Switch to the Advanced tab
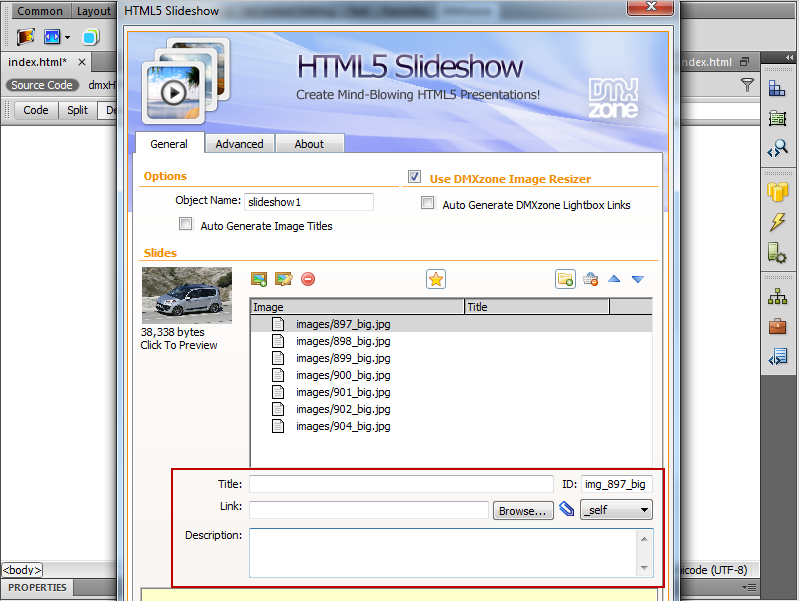Image resolution: width=799 pixels, height=601 pixels. [x=239, y=144]
